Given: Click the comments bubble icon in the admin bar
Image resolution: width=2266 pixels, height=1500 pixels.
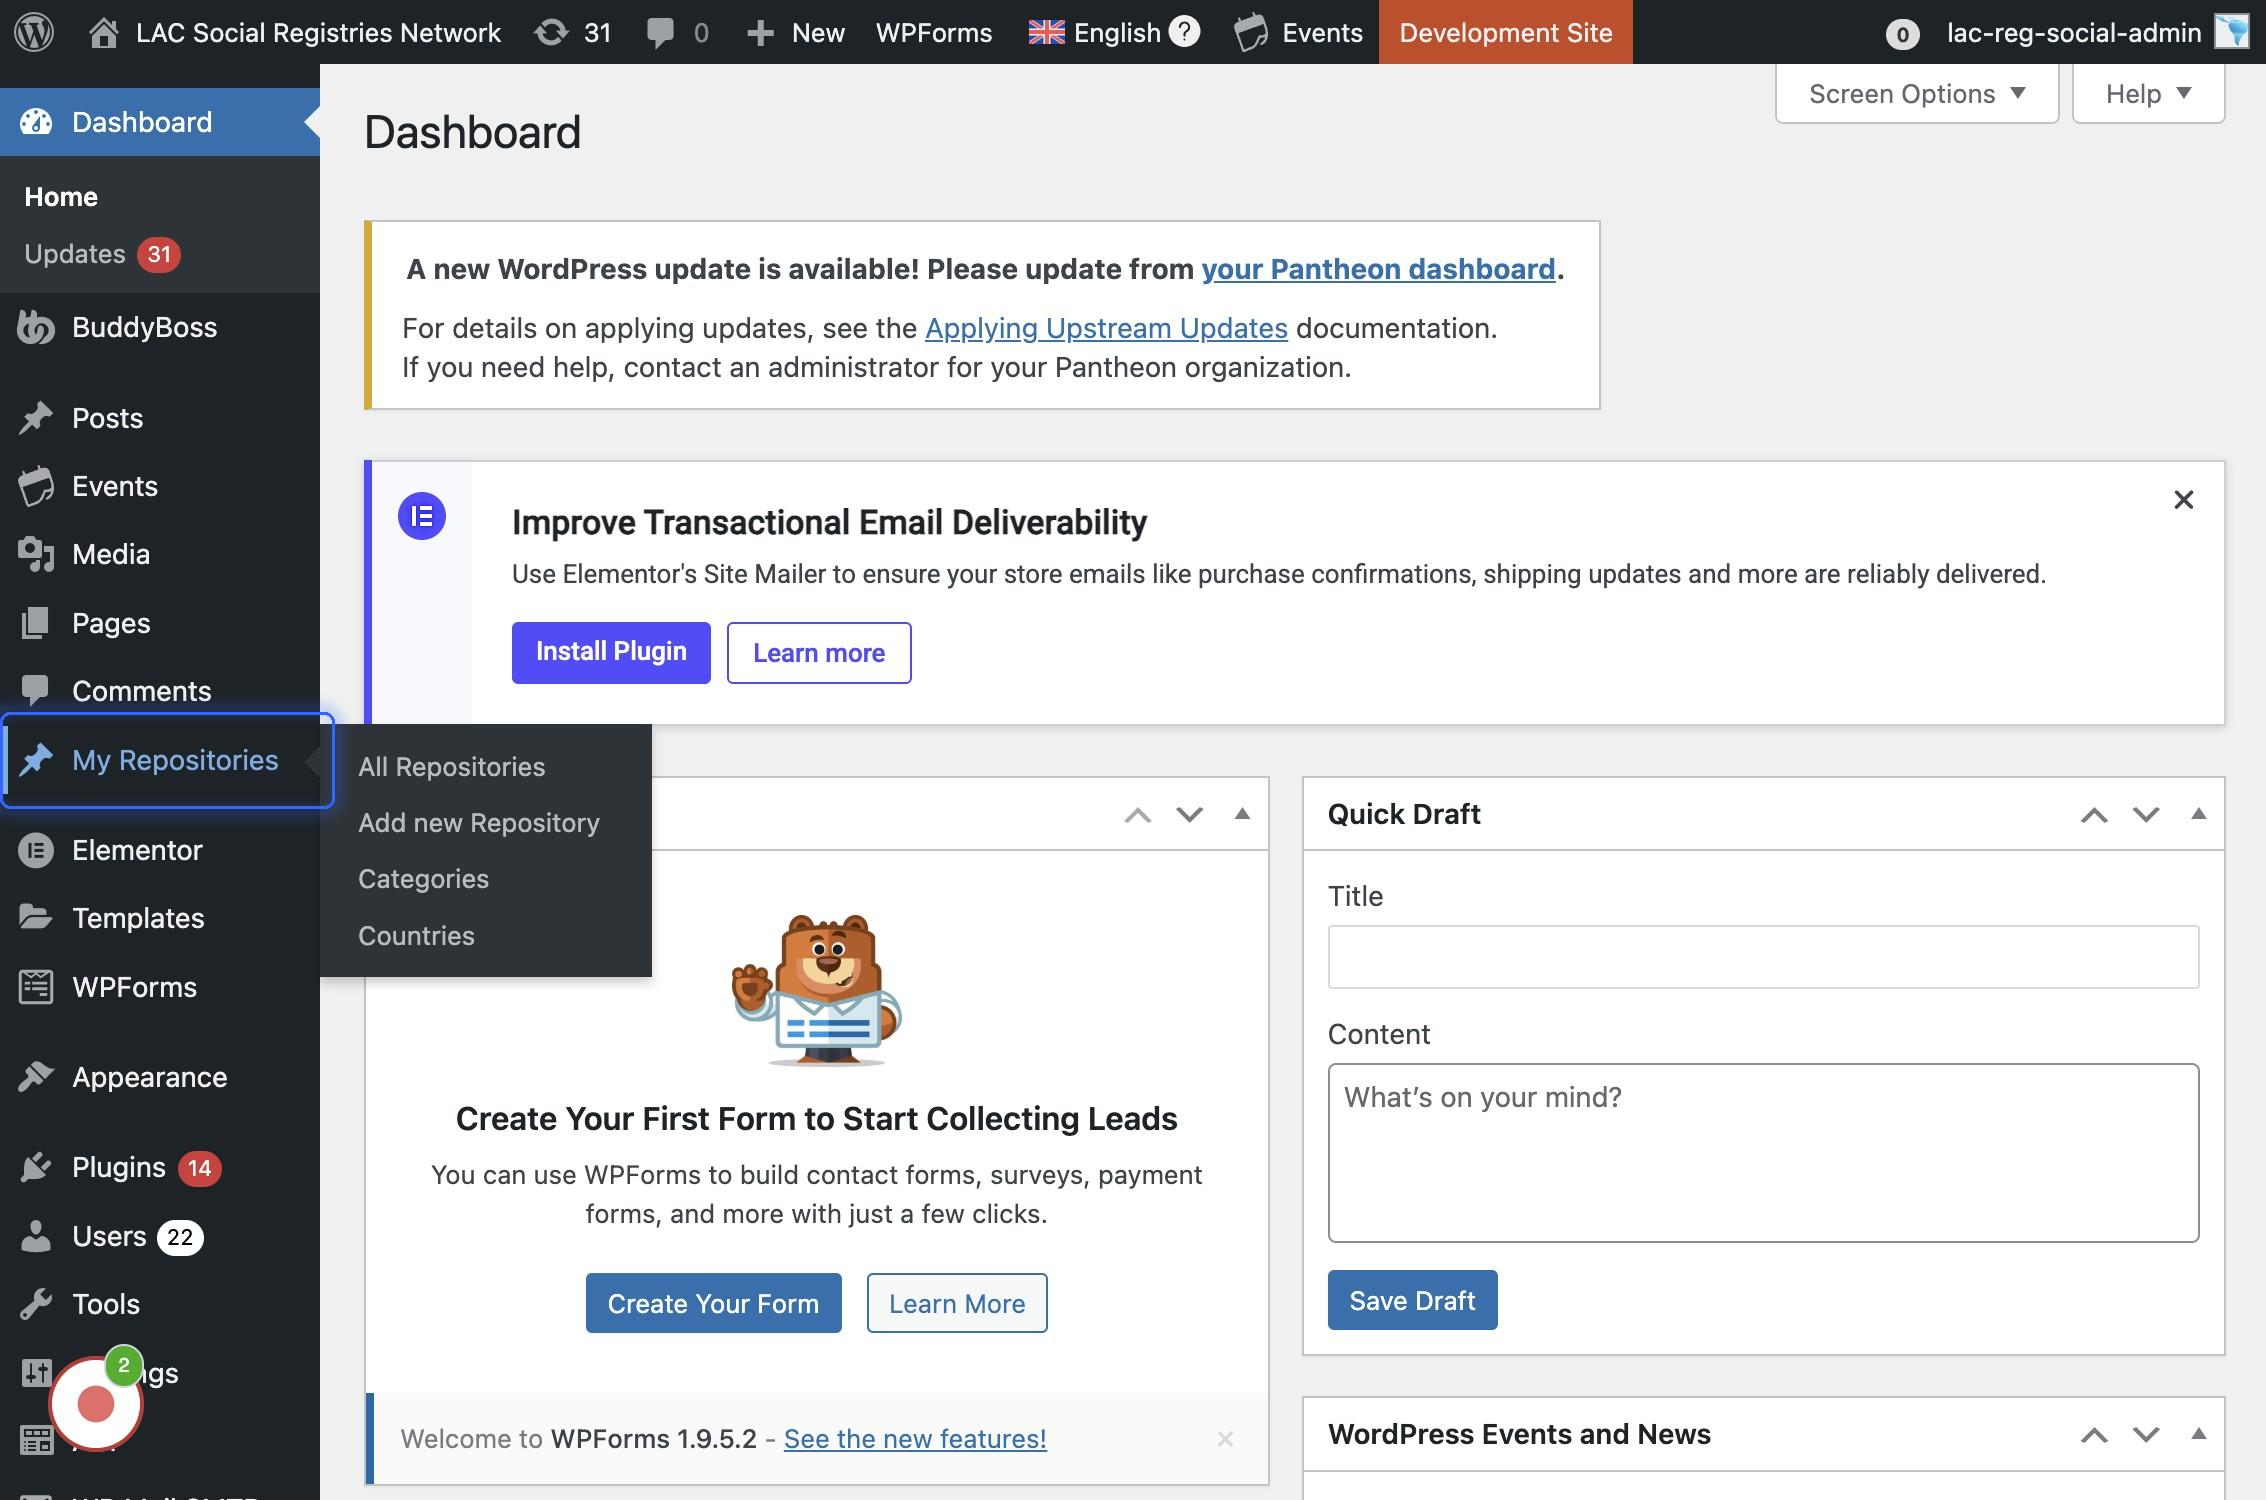Looking at the screenshot, I should click(660, 32).
